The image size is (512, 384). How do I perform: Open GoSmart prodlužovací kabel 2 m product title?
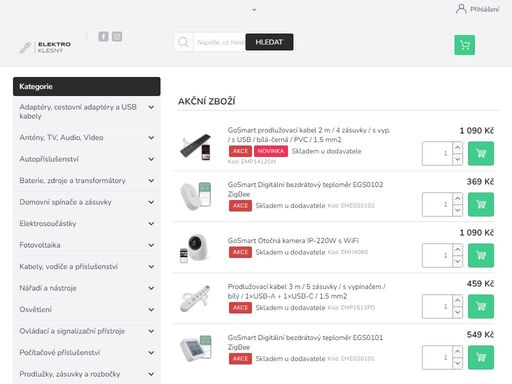(x=309, y=135)
